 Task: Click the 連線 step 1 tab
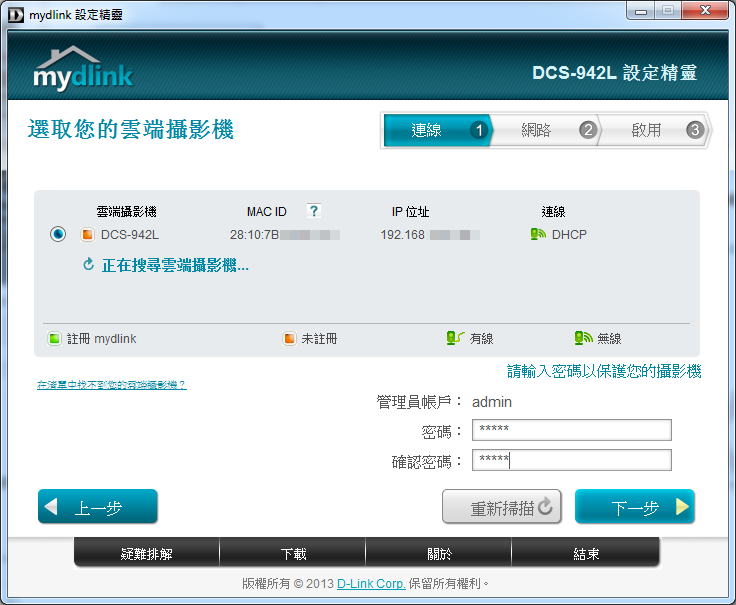point(436,130)
